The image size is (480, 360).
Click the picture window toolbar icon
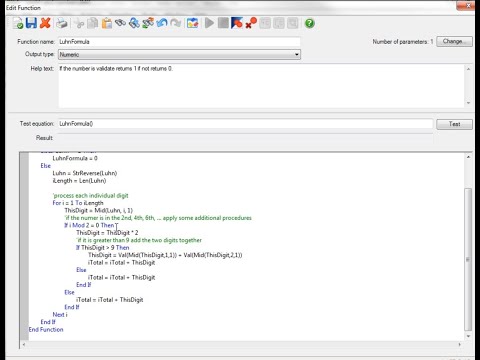pos(192,23)
